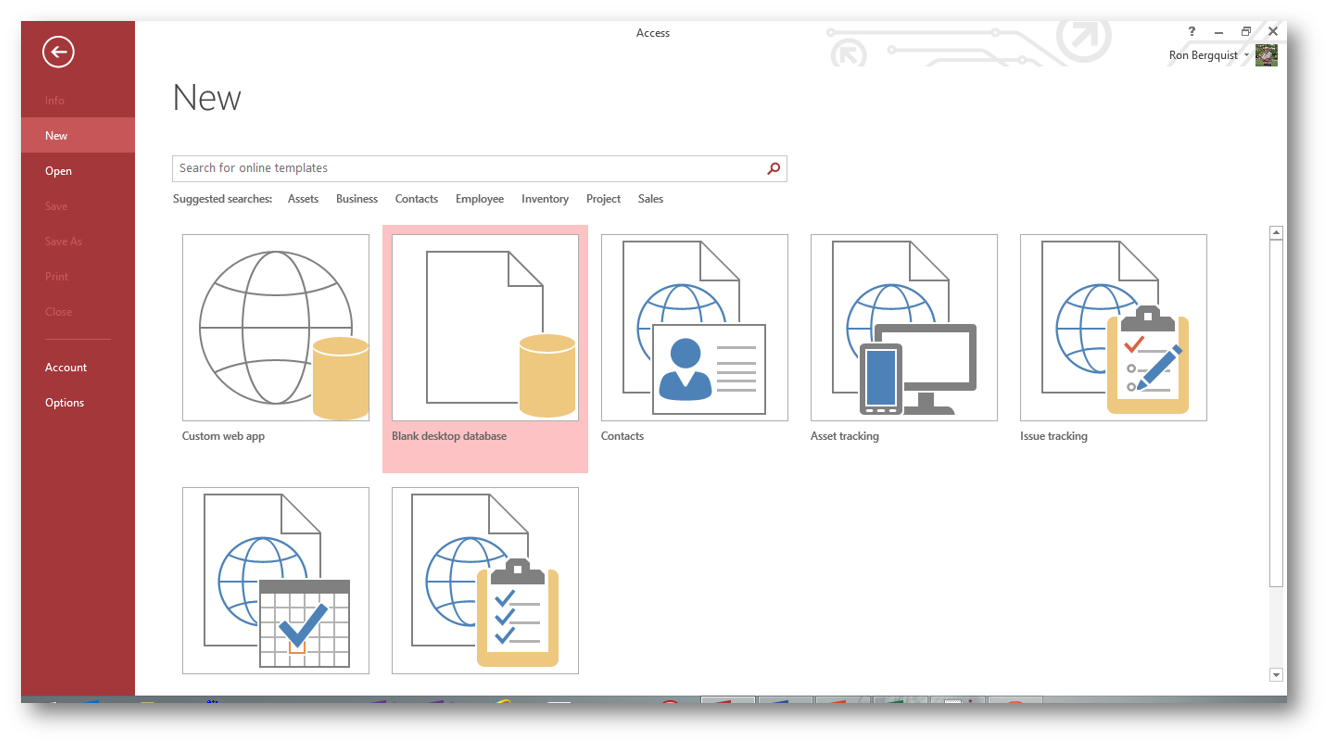Open the clipboard checklist template thumbnail

click(485, 580)
